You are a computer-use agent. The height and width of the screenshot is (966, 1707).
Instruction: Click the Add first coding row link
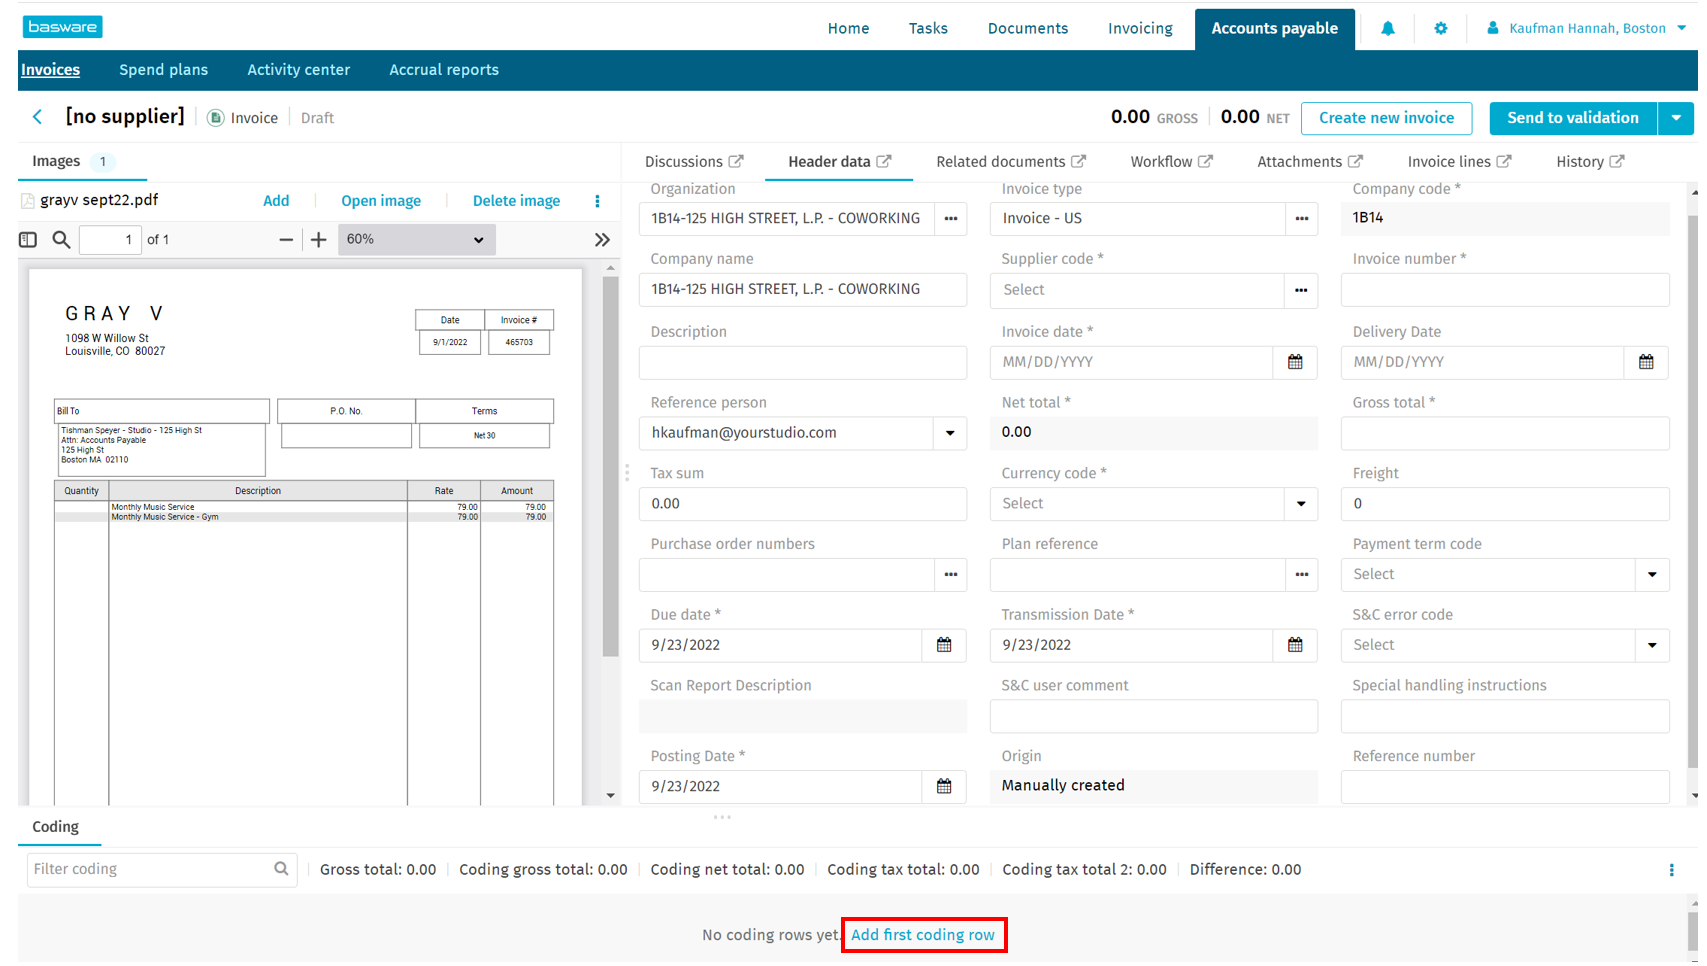coord(922,935)
